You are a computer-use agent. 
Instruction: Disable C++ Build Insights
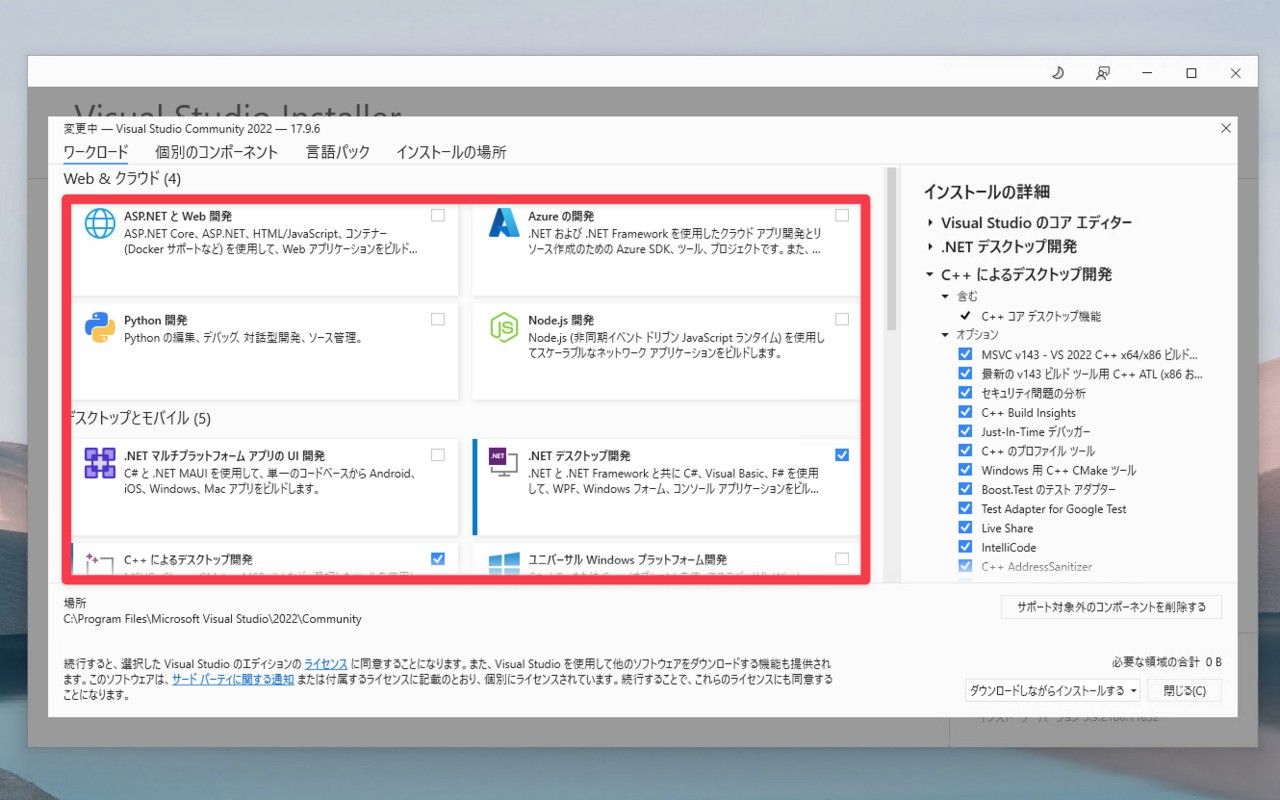click(965, 412)
